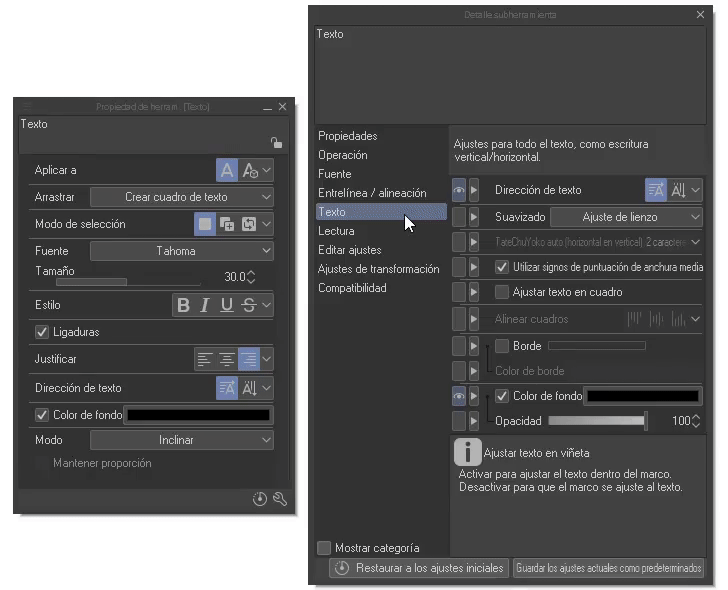Click the info icon beside Ajustar texto en viñeta

pos(468,452)
